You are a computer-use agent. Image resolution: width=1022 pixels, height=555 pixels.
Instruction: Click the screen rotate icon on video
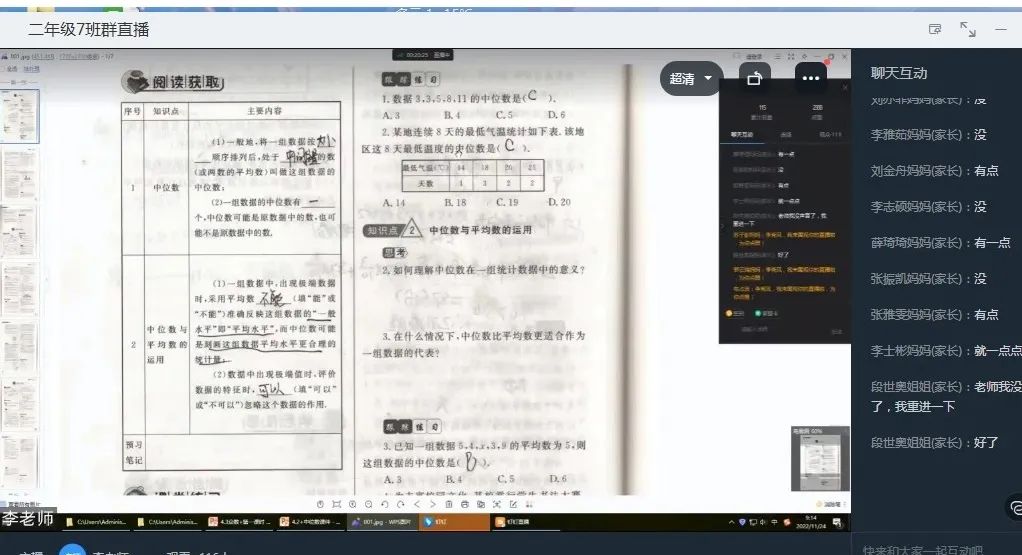pyautogui.click(x=755, y=78)
